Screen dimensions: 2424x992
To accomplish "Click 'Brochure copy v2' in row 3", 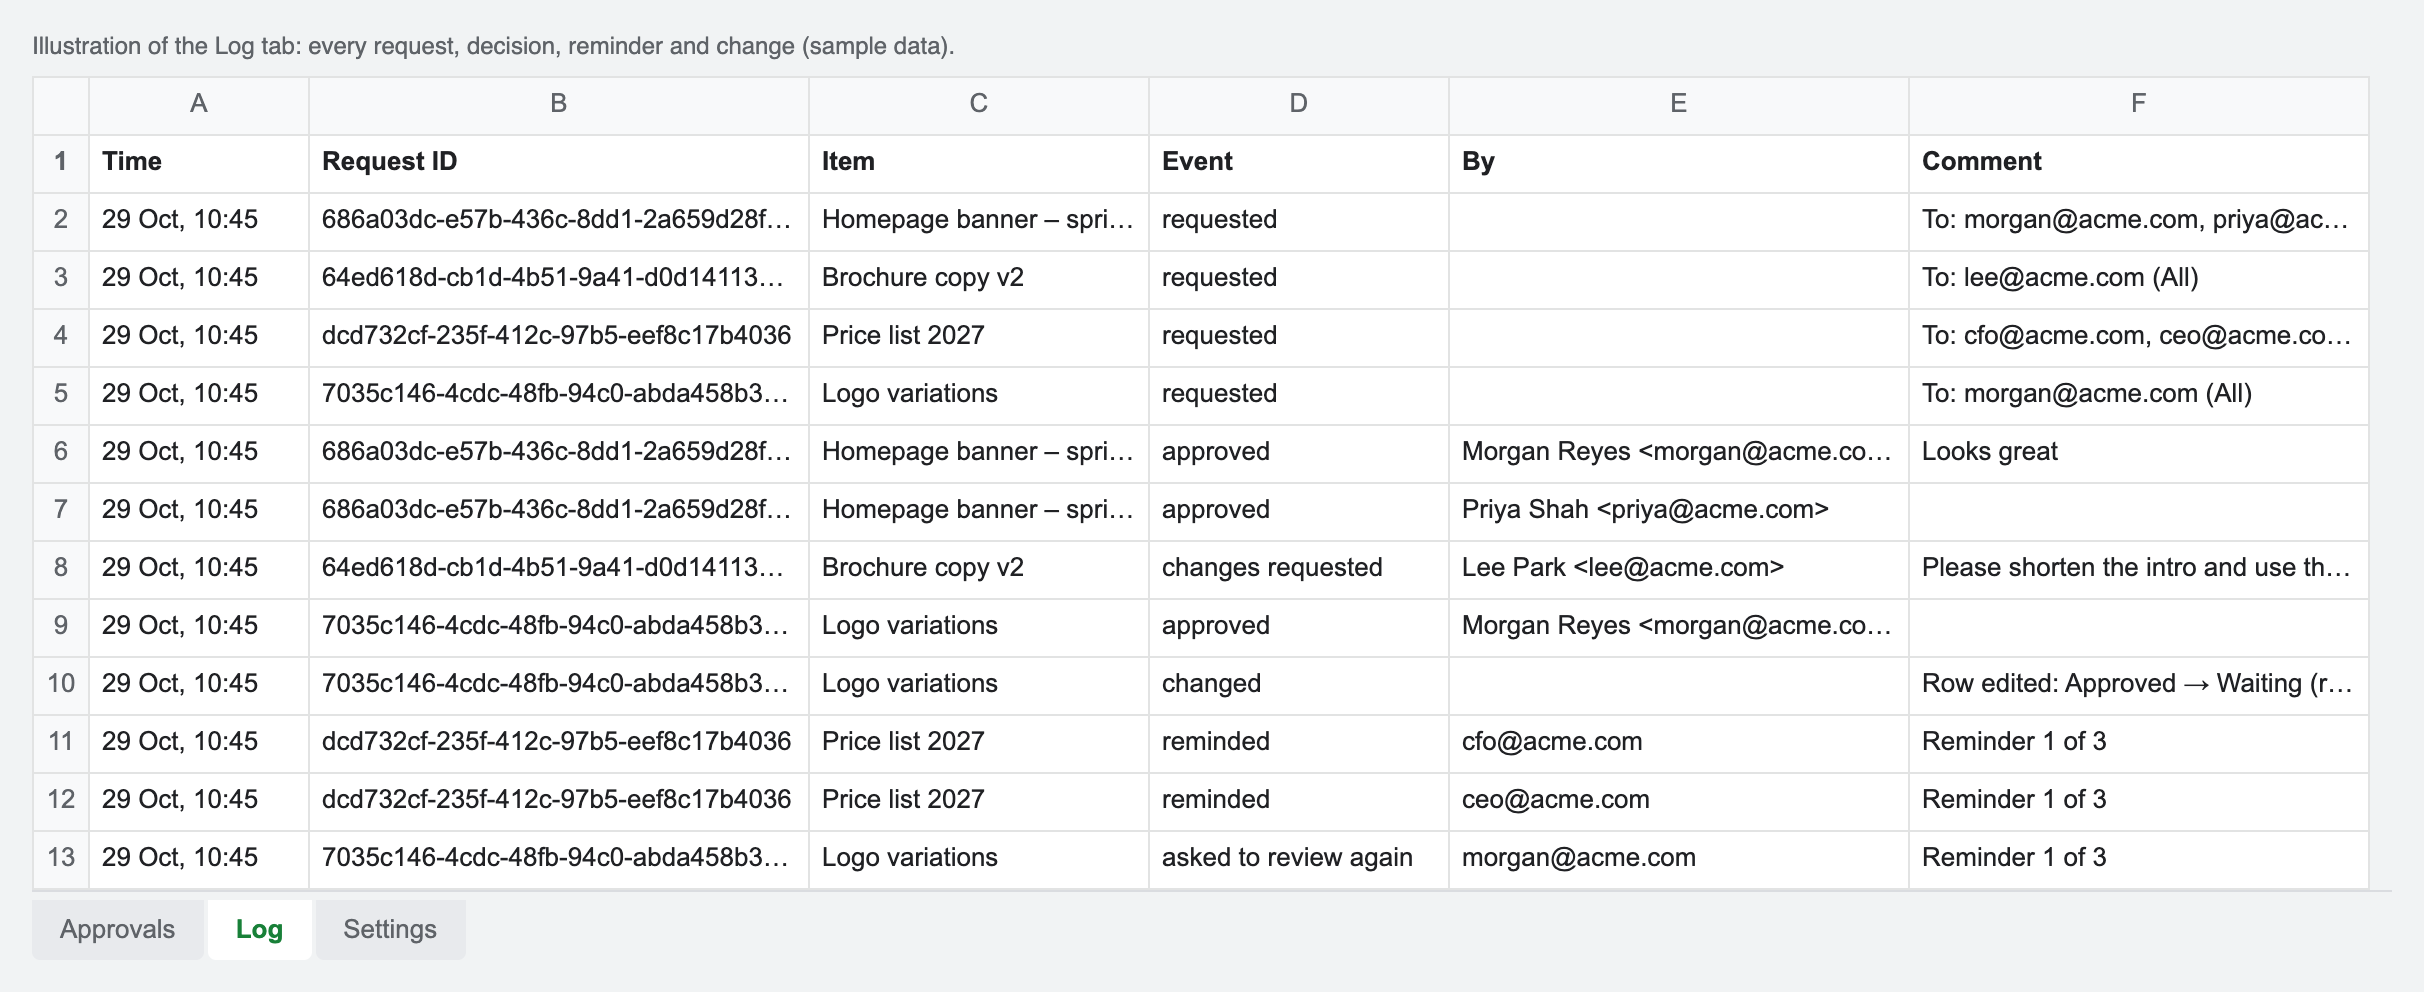I will coord(979,278).
